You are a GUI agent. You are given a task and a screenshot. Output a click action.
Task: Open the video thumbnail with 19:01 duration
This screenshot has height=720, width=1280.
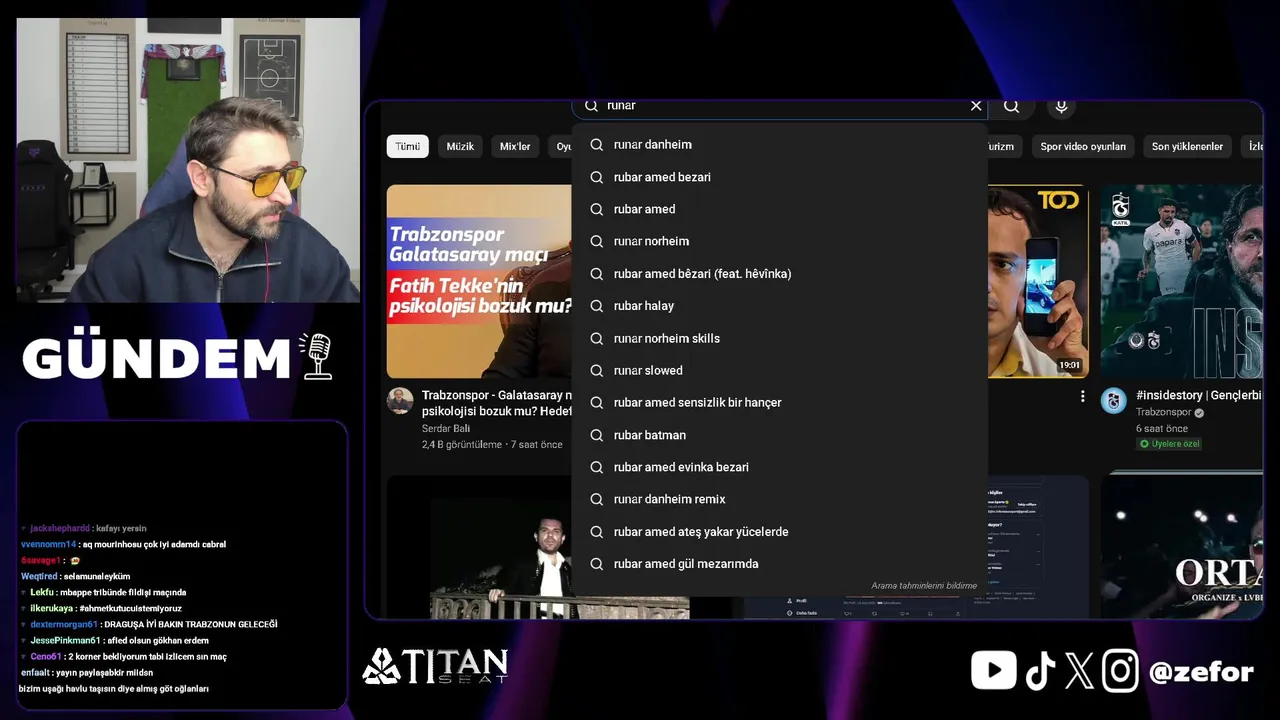point(1038,281)
